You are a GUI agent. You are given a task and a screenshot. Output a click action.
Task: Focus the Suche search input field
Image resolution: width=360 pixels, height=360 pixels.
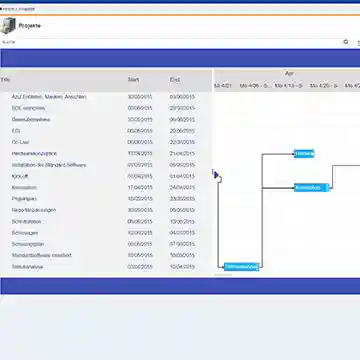point(171,42)
